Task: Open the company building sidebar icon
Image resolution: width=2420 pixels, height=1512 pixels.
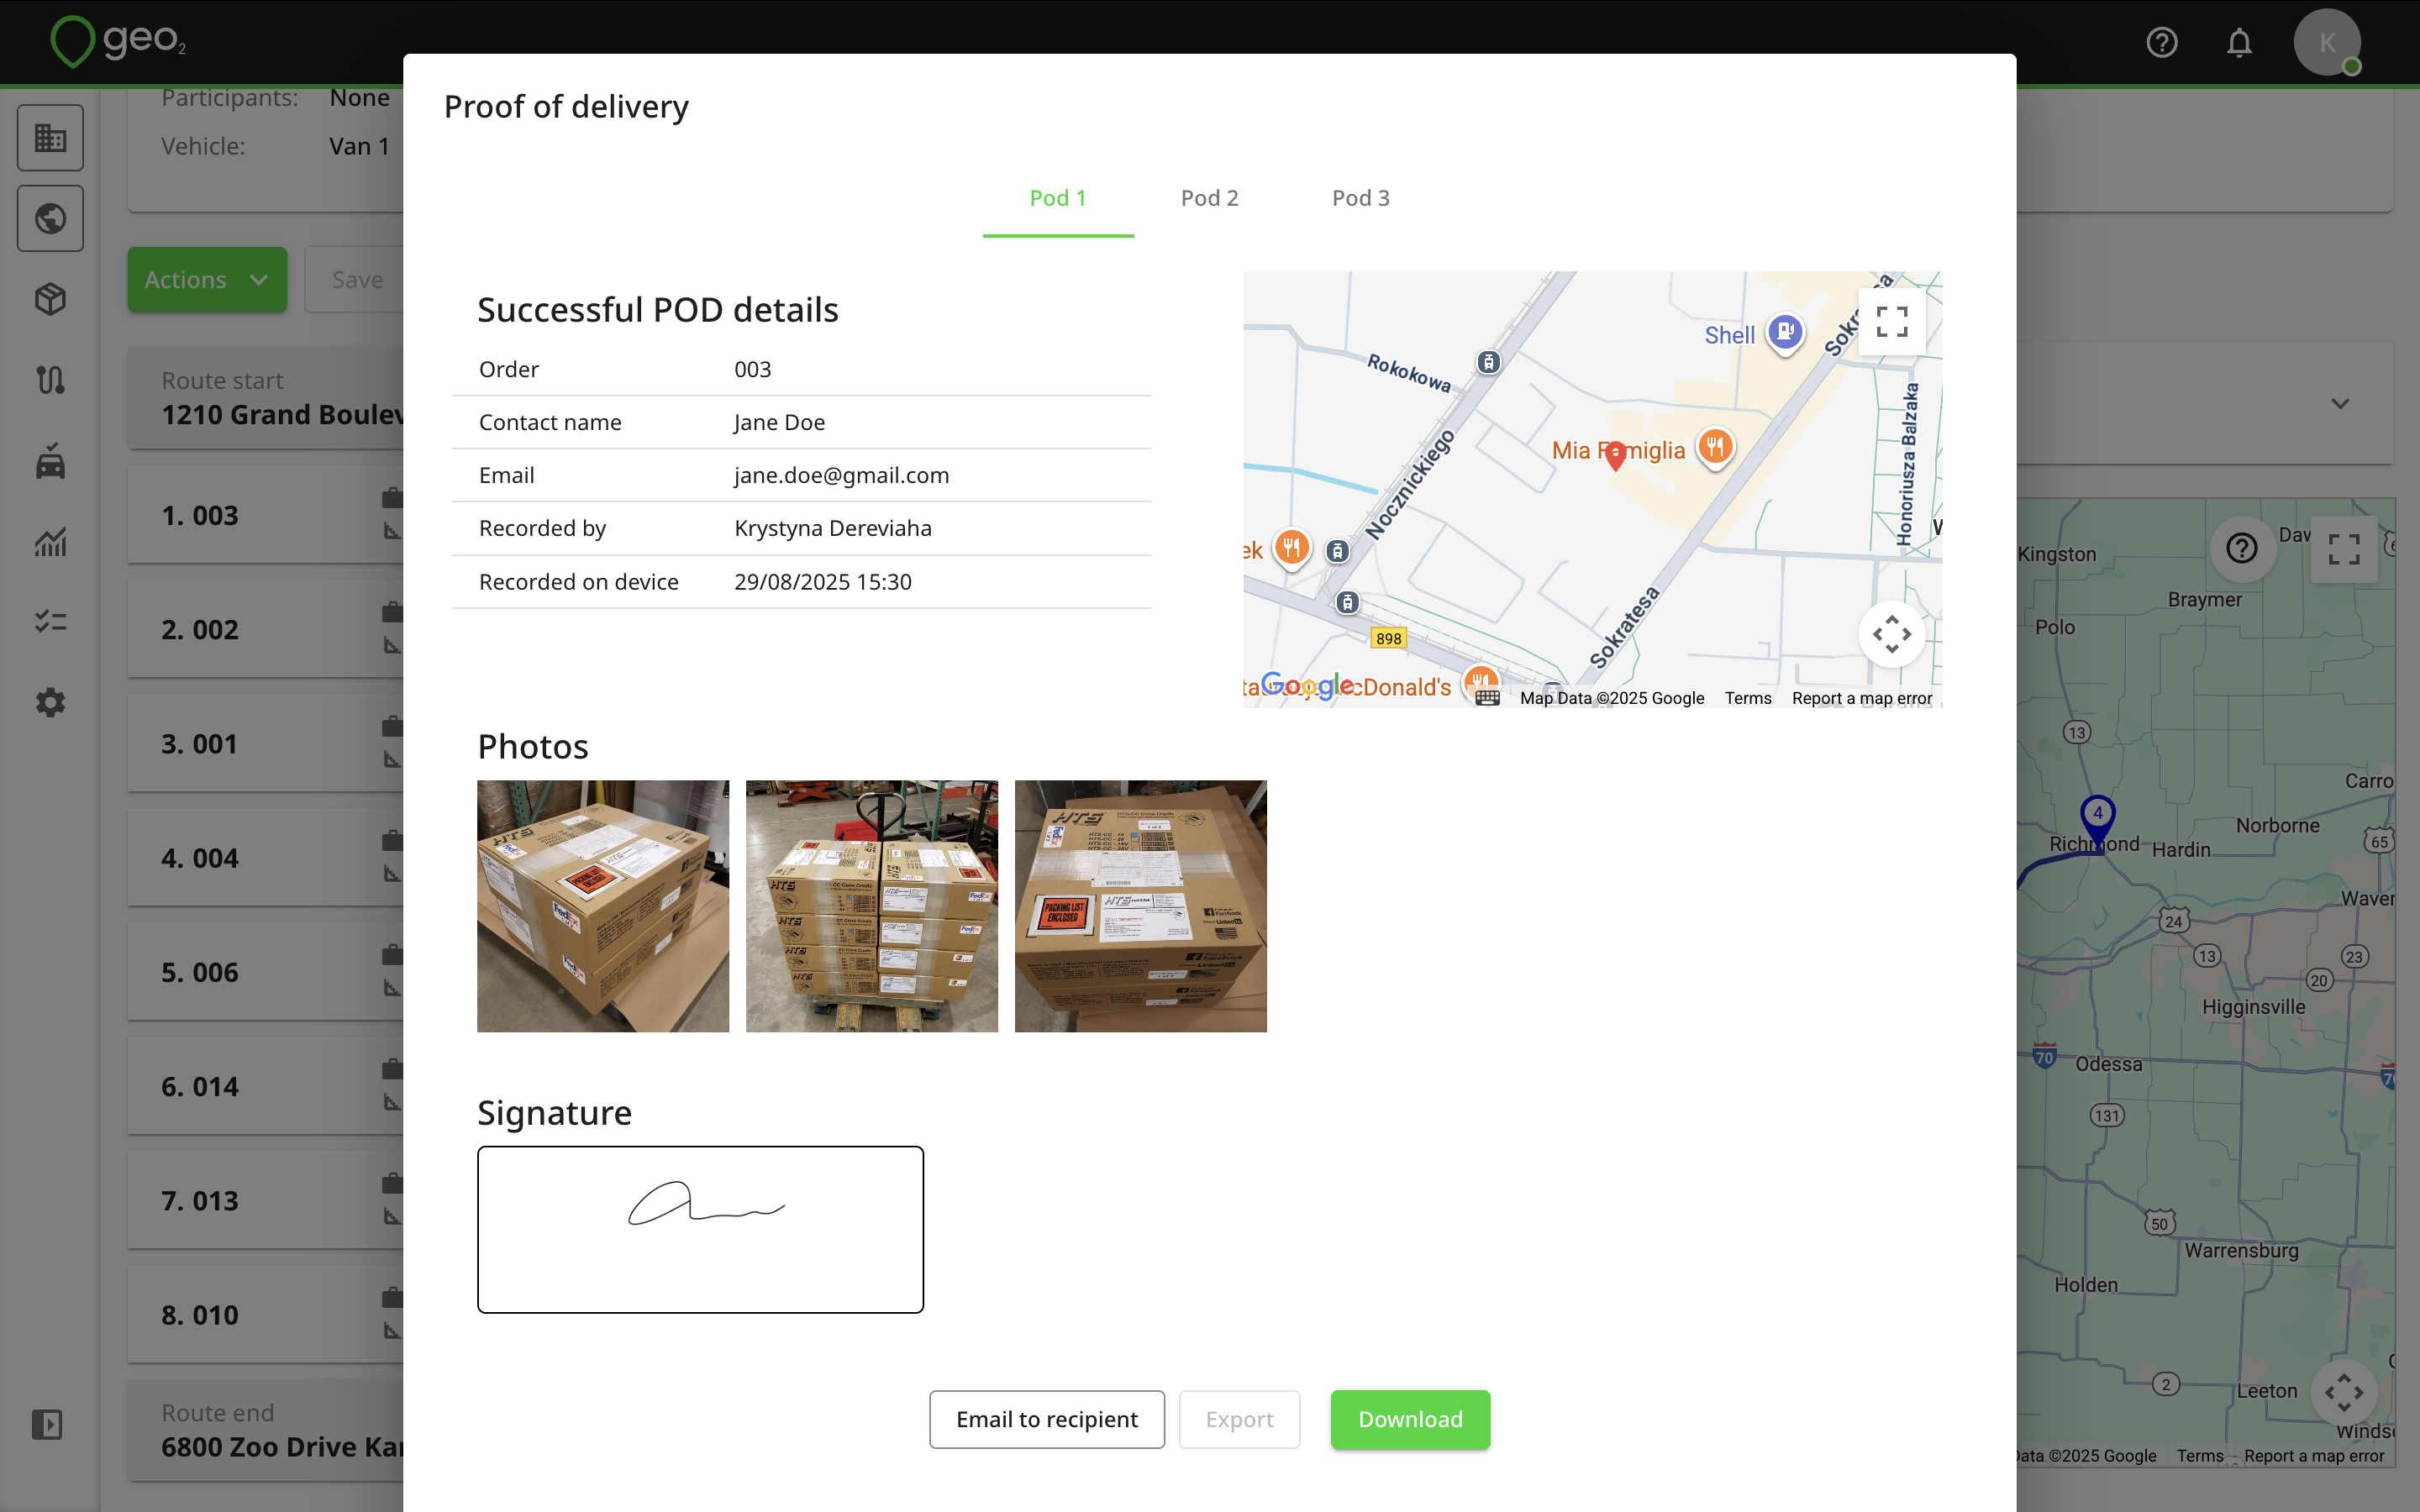Action: 50,137
